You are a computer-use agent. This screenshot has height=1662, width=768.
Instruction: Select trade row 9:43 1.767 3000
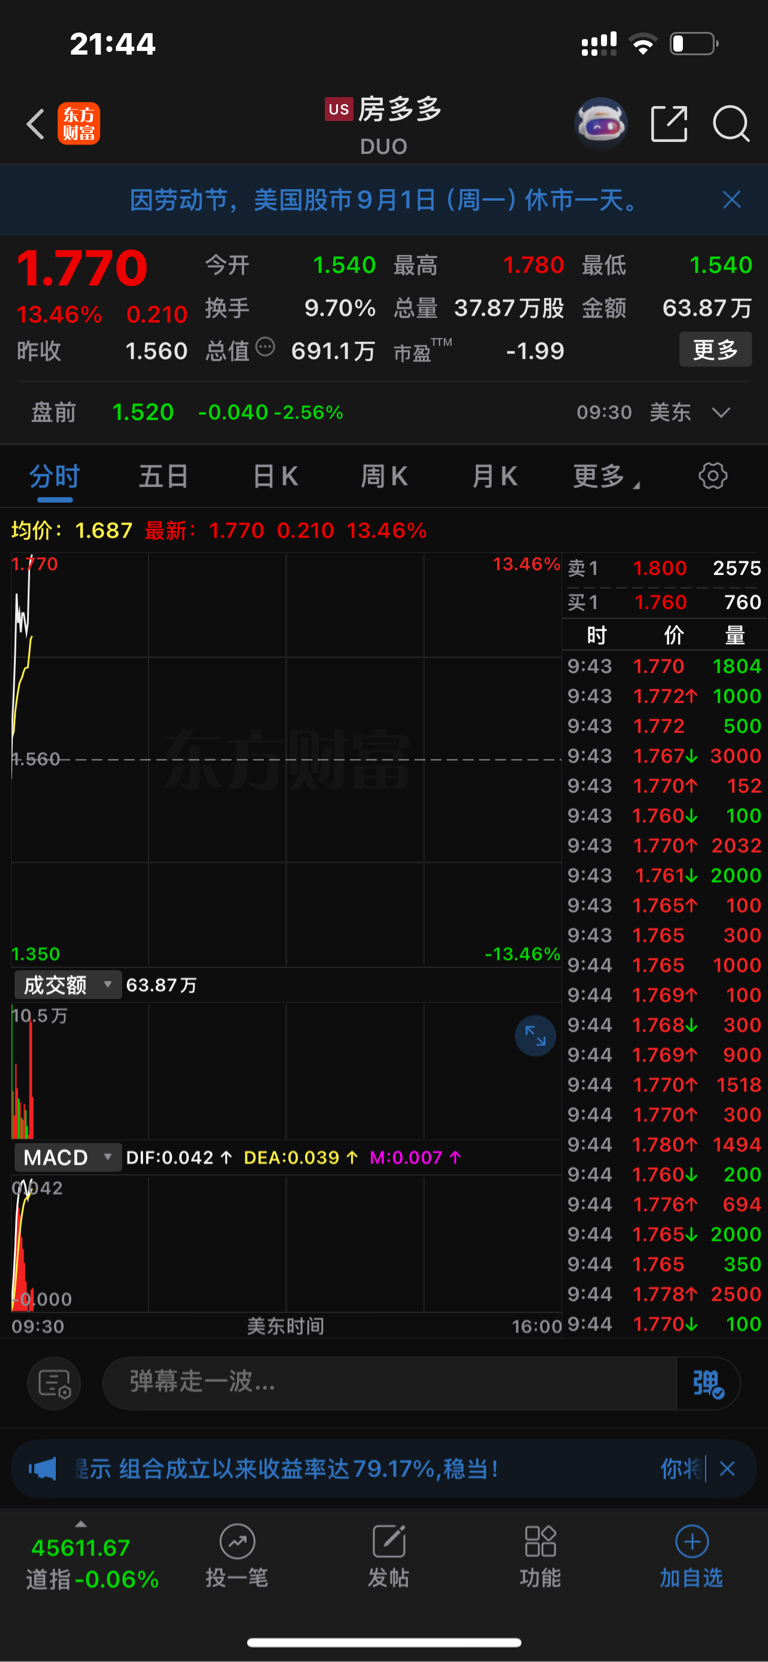pos(665,756)
